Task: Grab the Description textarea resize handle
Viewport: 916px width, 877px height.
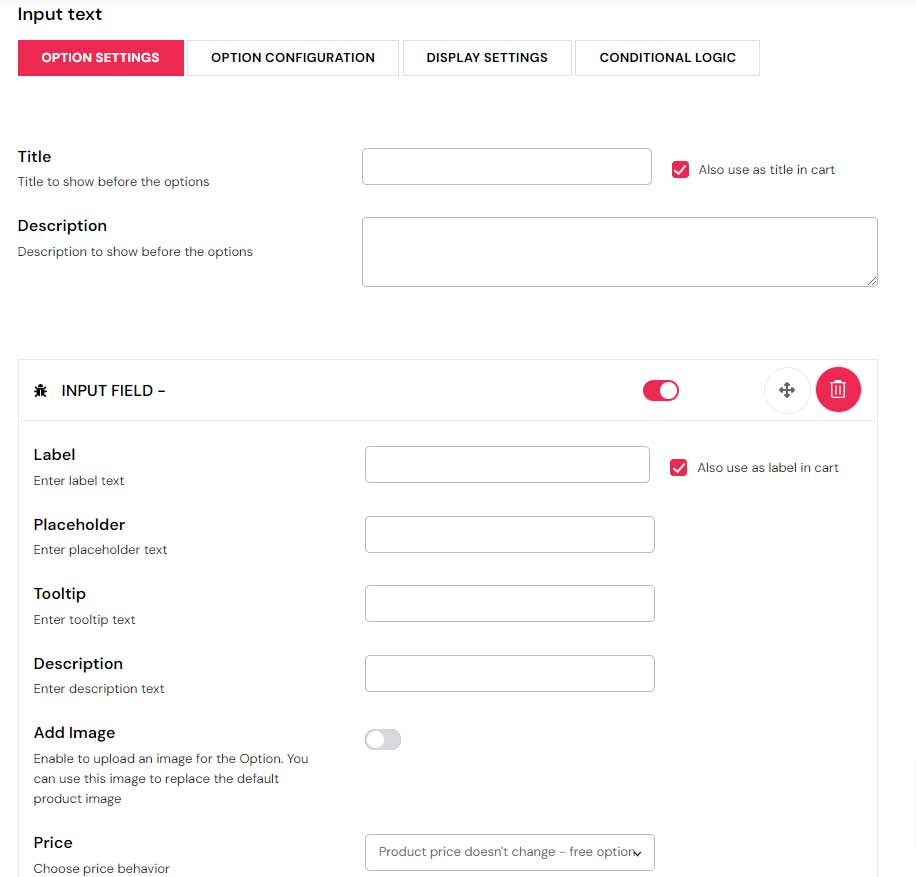Action: tap(872, 281)
